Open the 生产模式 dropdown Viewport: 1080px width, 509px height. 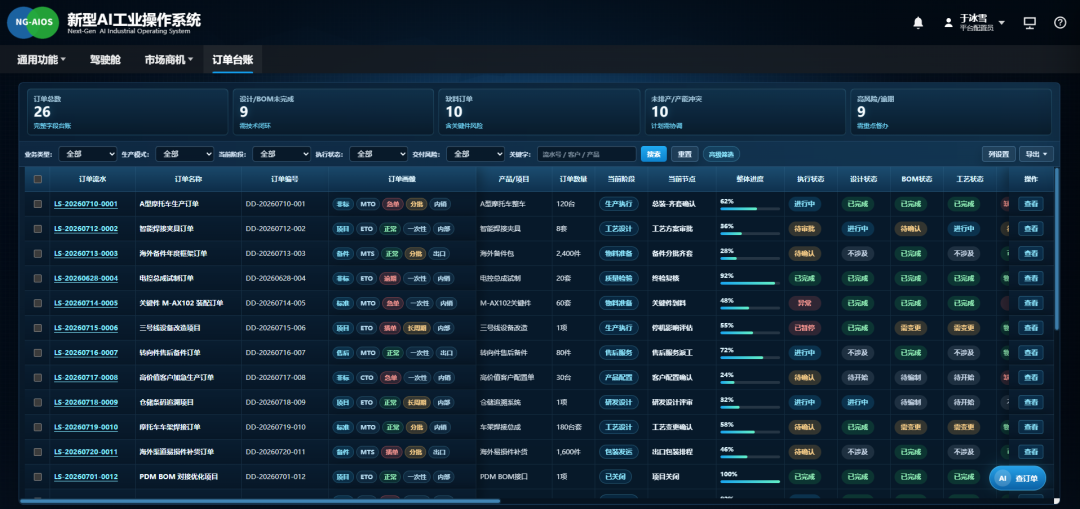pos(185,154)
